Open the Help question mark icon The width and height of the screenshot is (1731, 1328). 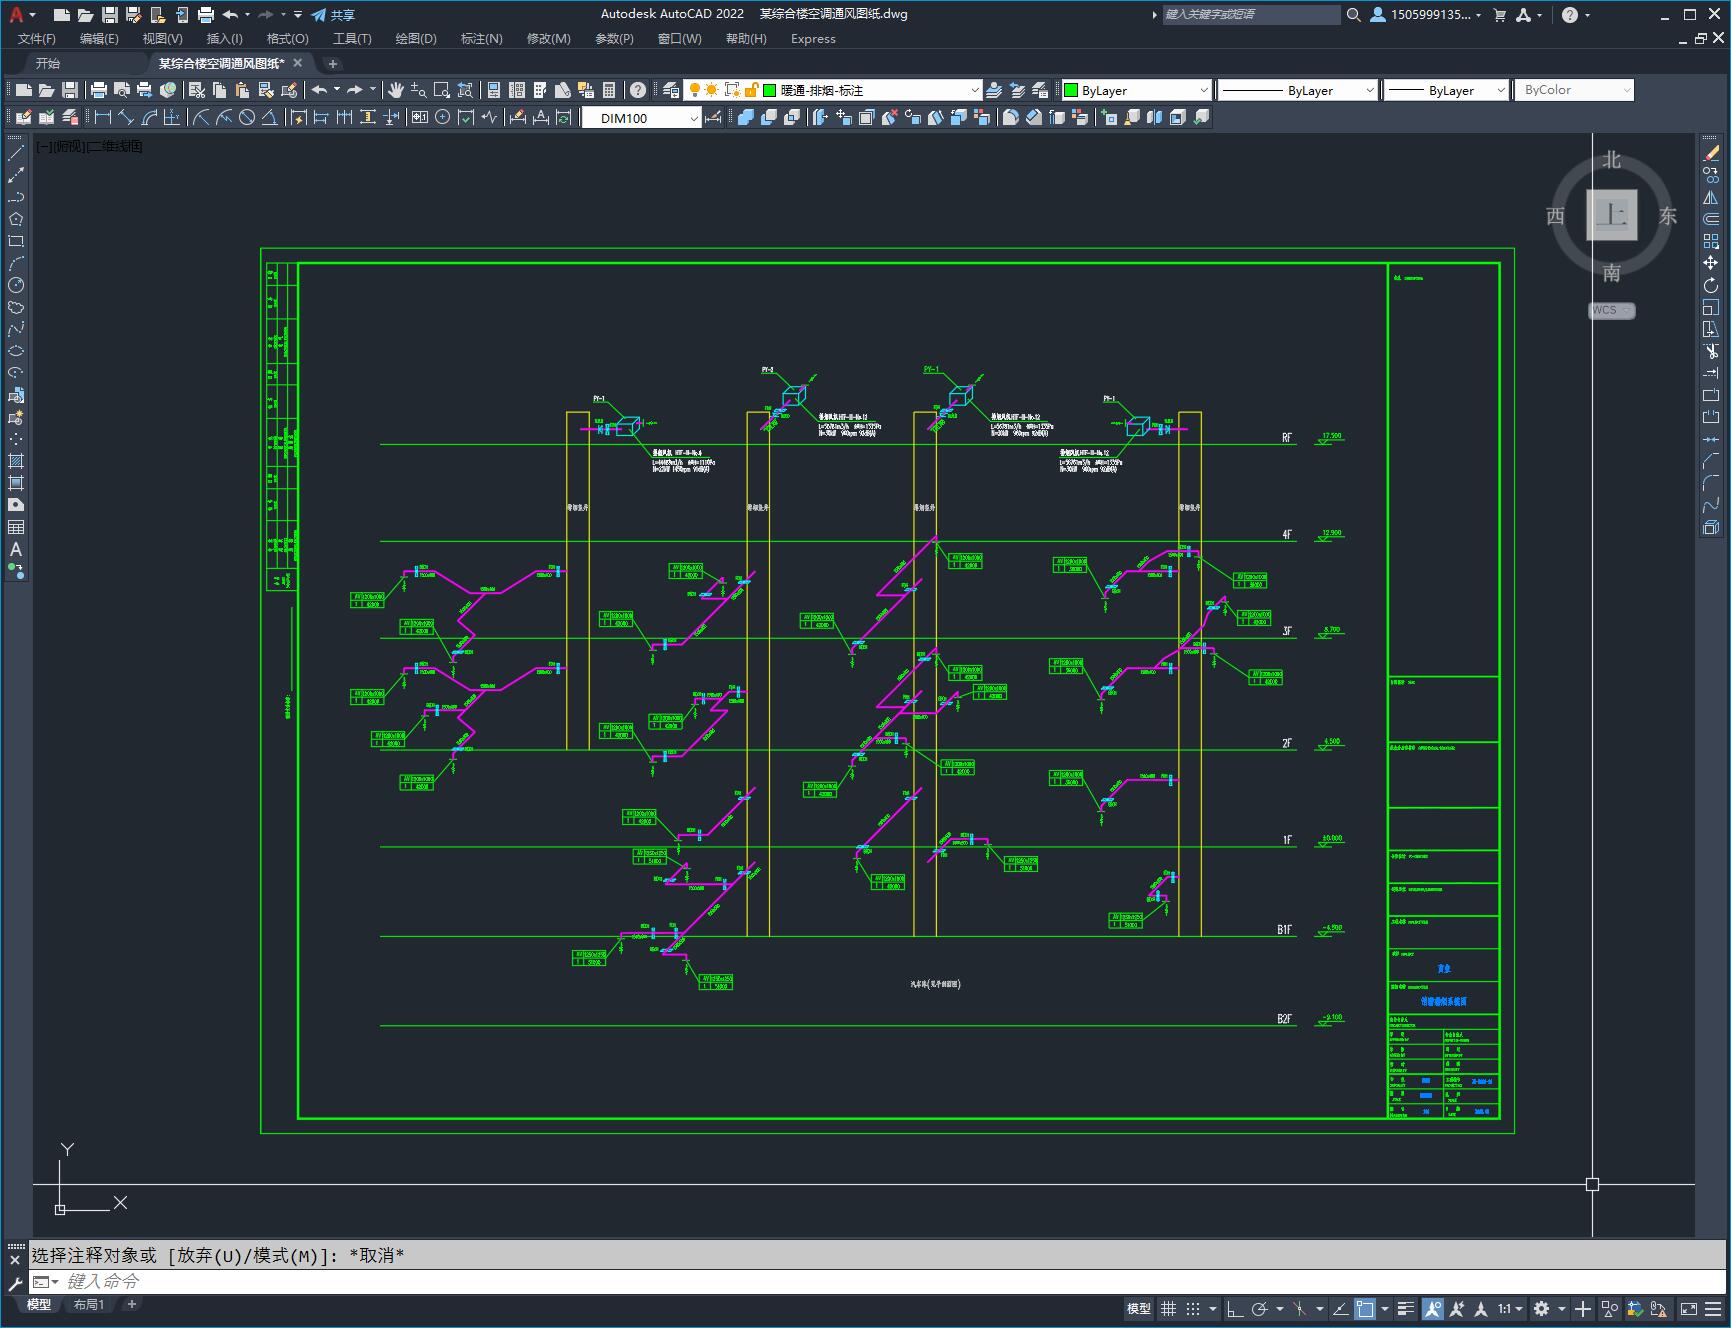coord(638,90)
